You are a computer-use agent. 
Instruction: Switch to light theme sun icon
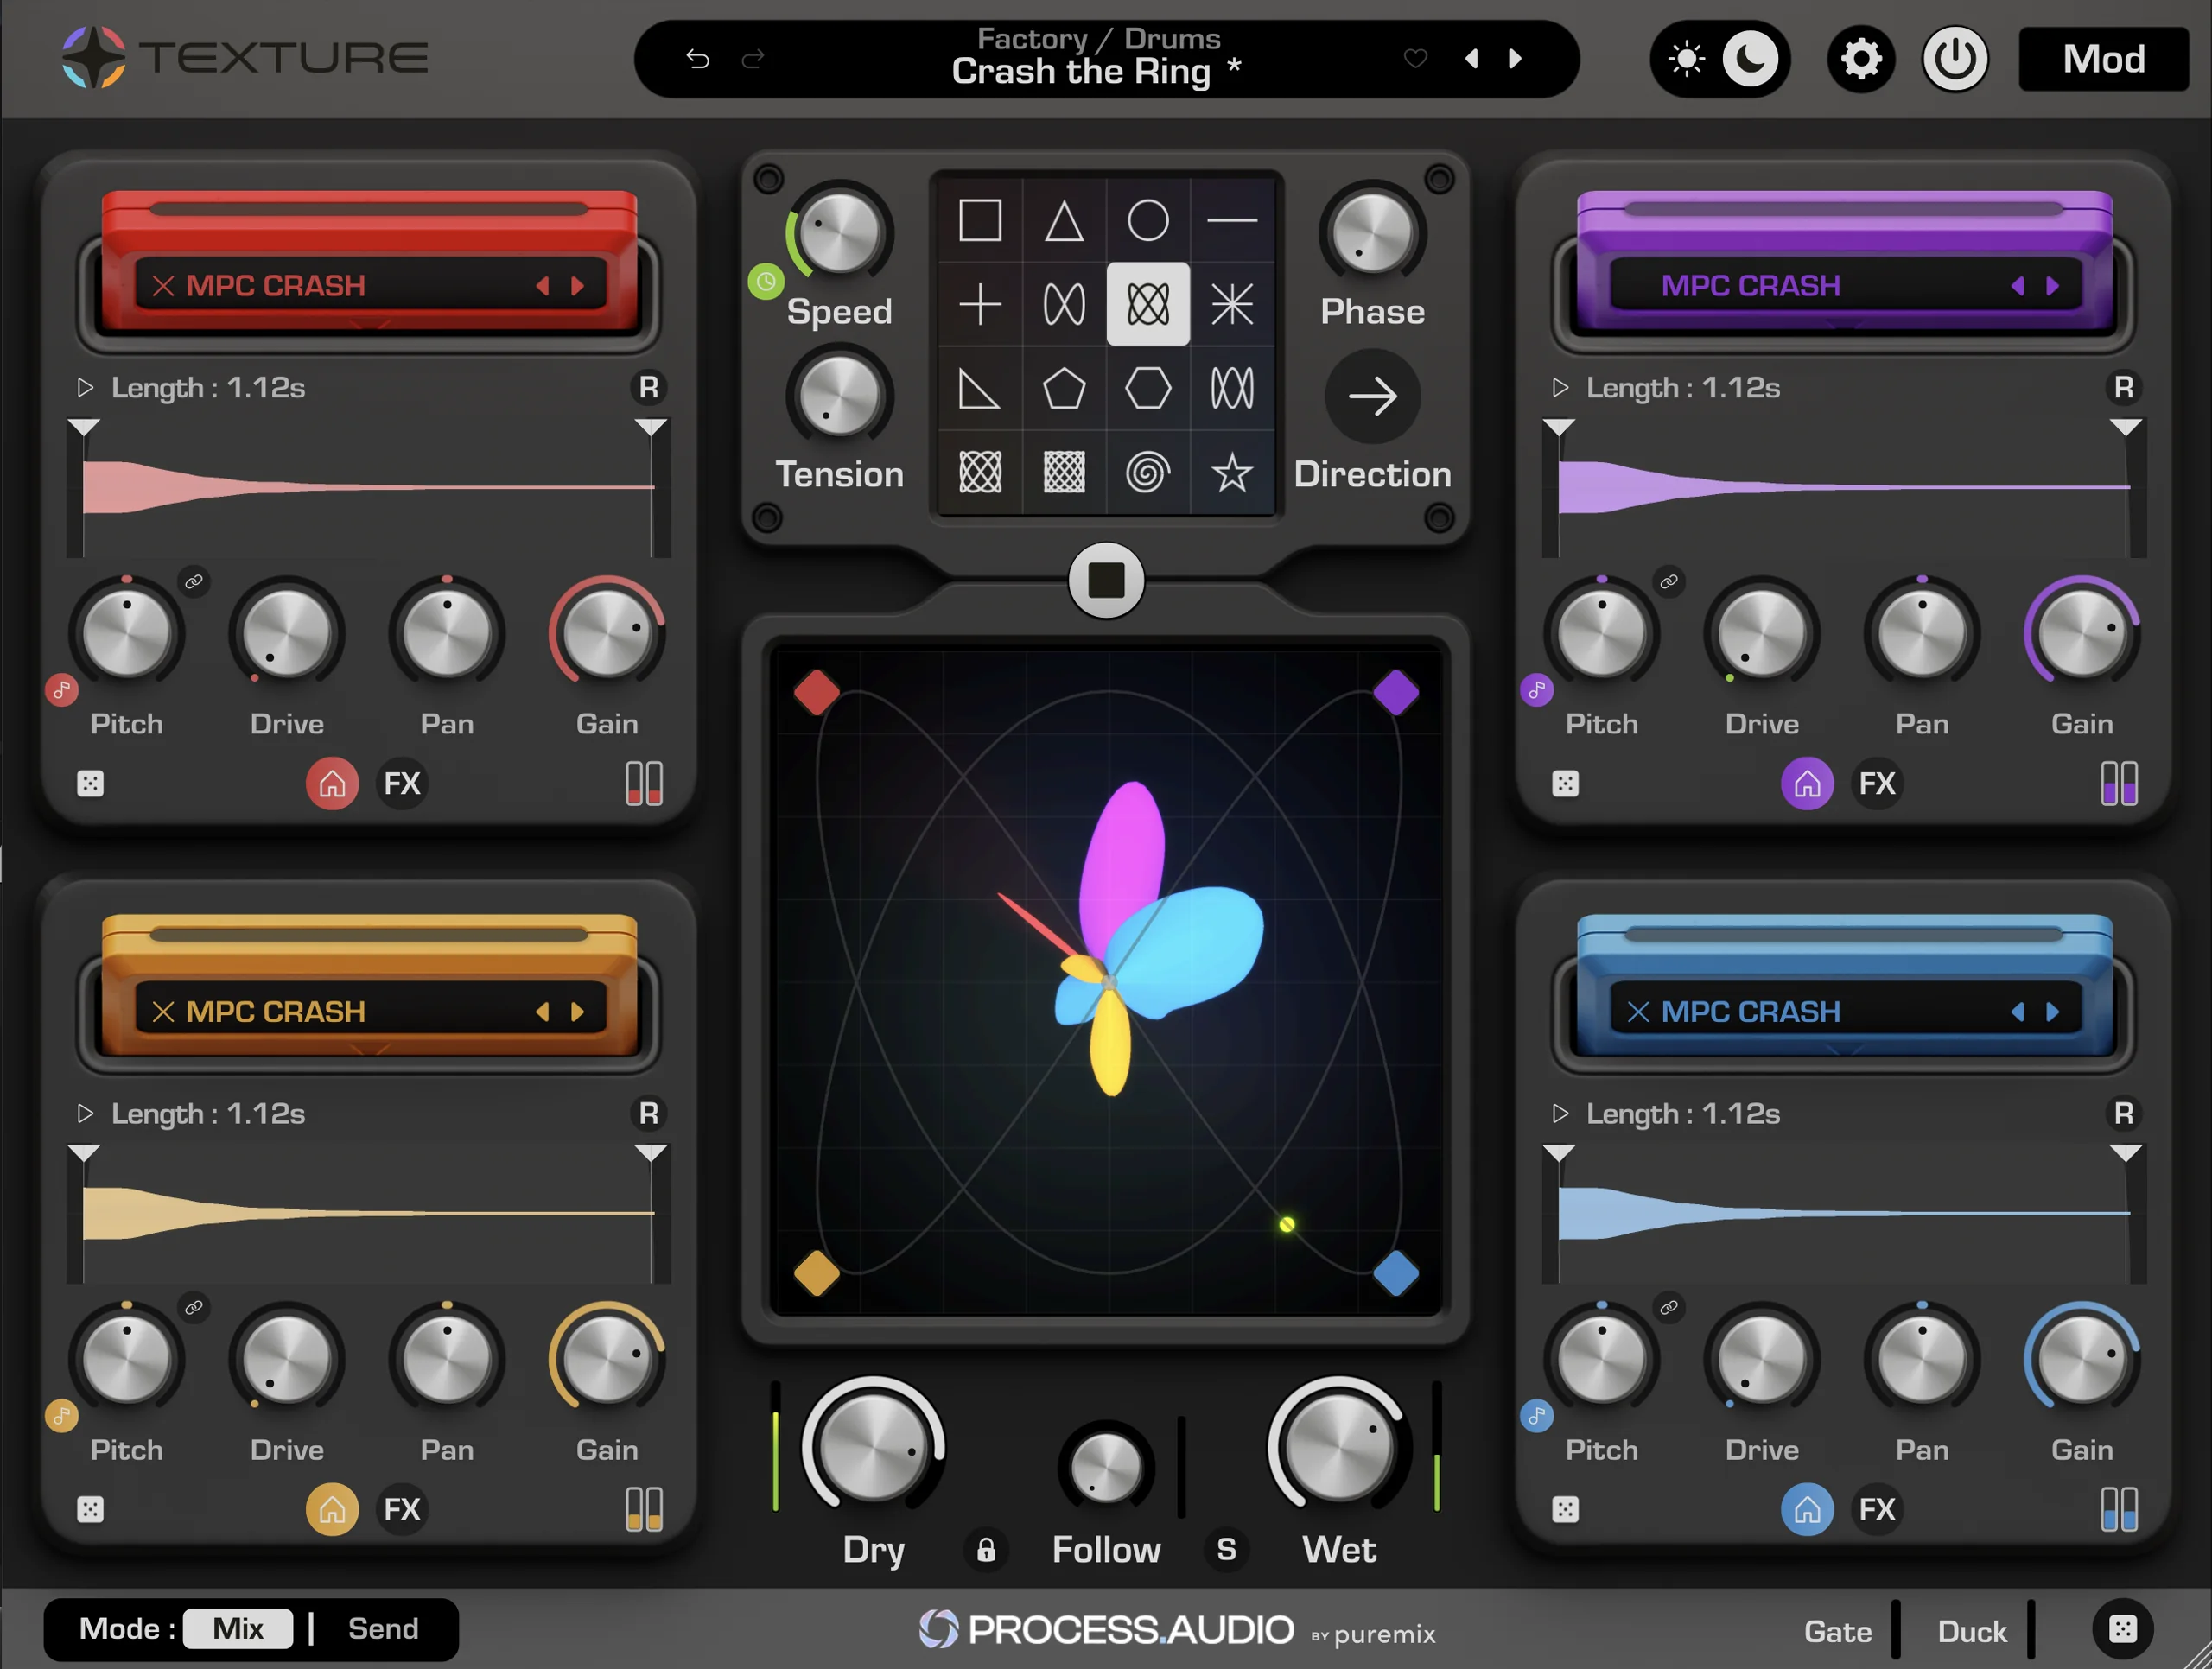click(x=1687, y=59)
